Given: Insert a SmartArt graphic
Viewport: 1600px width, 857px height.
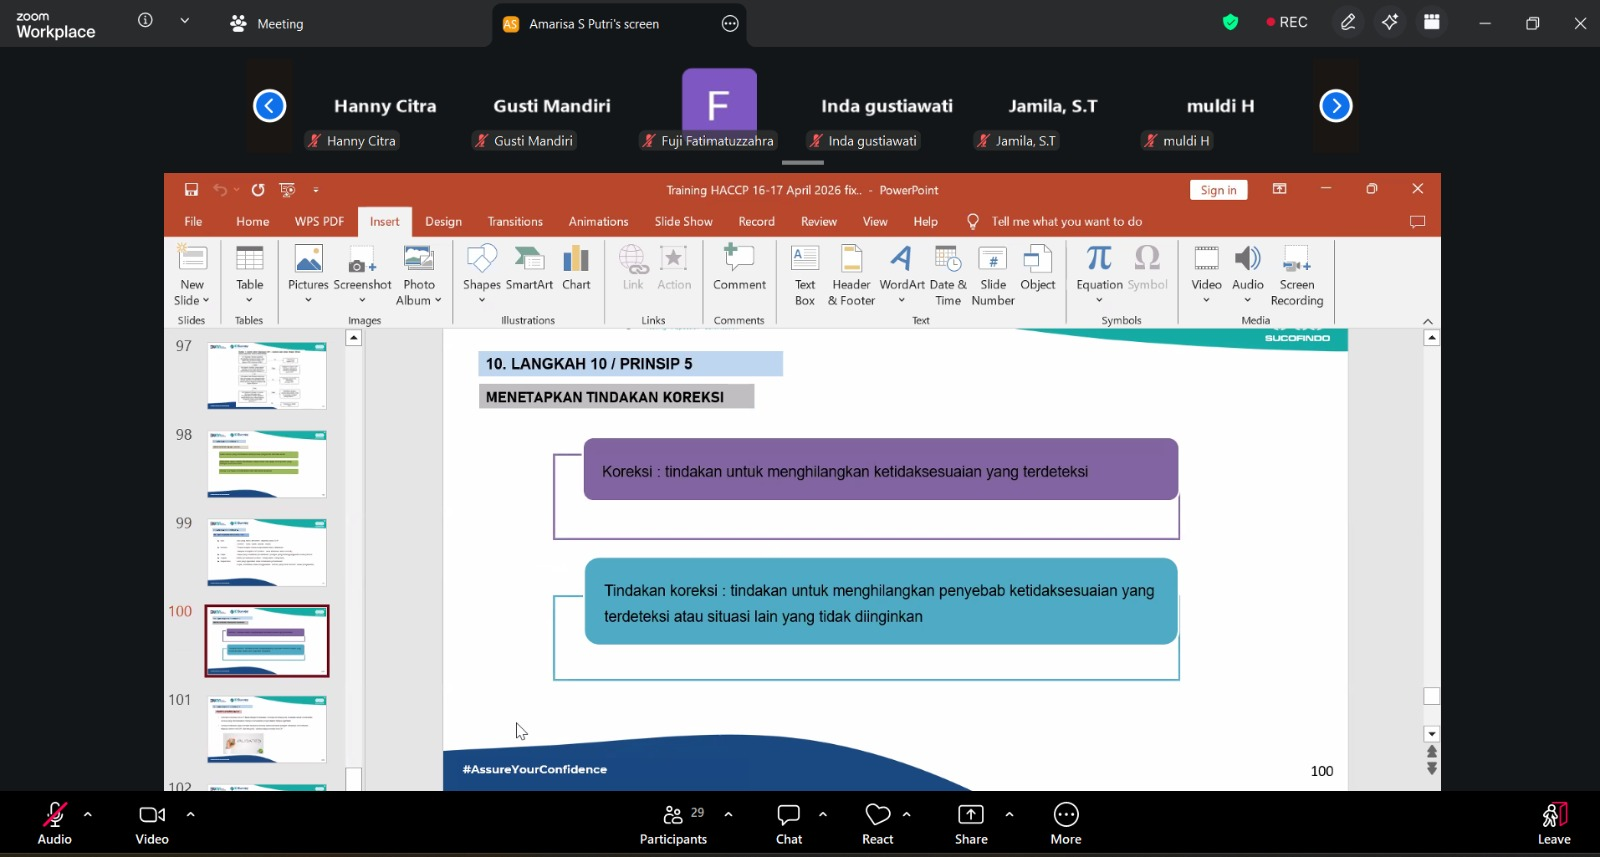Looking at the screenshot, I should pyautogui.click(x=529, y=270).
